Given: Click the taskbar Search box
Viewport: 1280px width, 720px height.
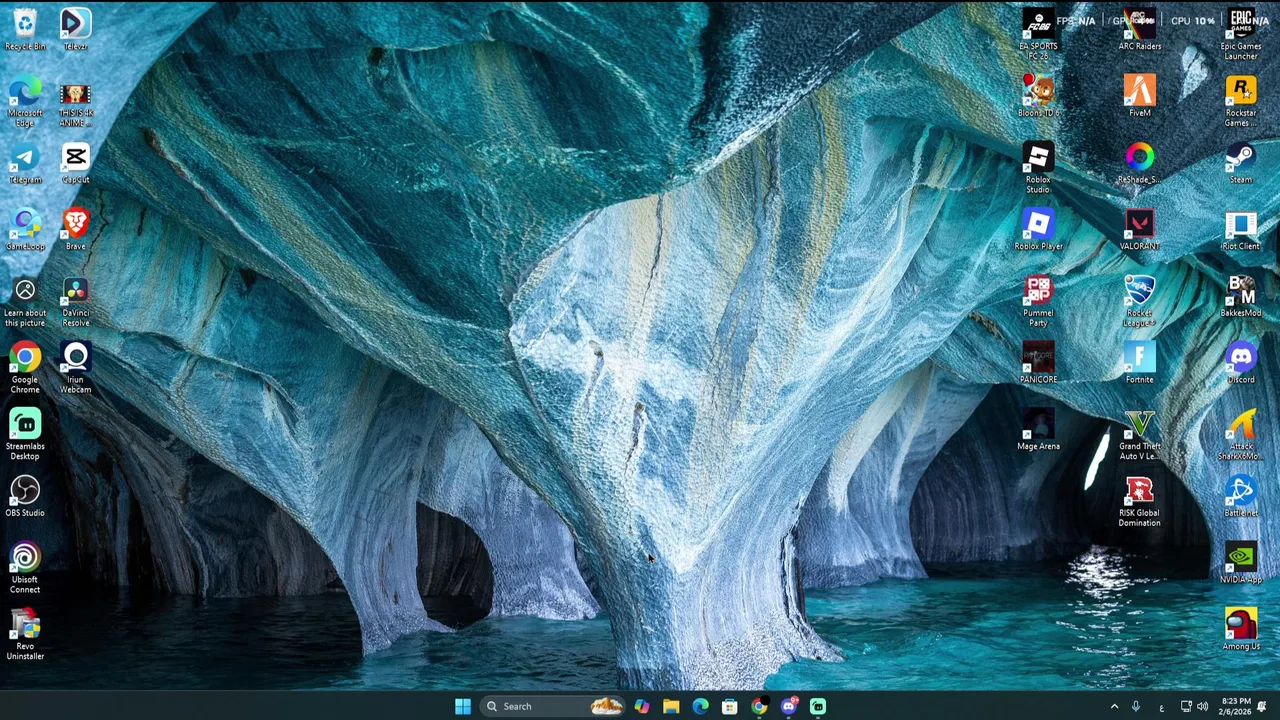Looking at the screenshot, I should (553, 706).
